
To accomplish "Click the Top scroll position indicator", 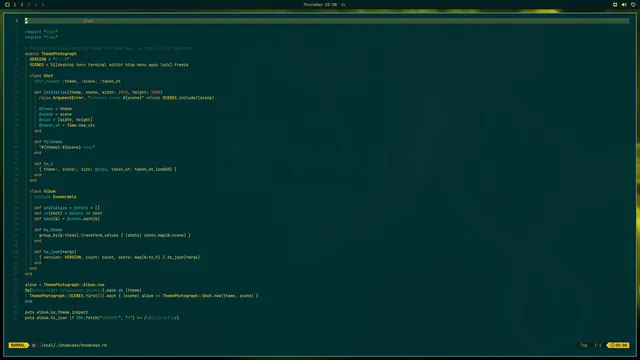I will click(x=584, y=345).
